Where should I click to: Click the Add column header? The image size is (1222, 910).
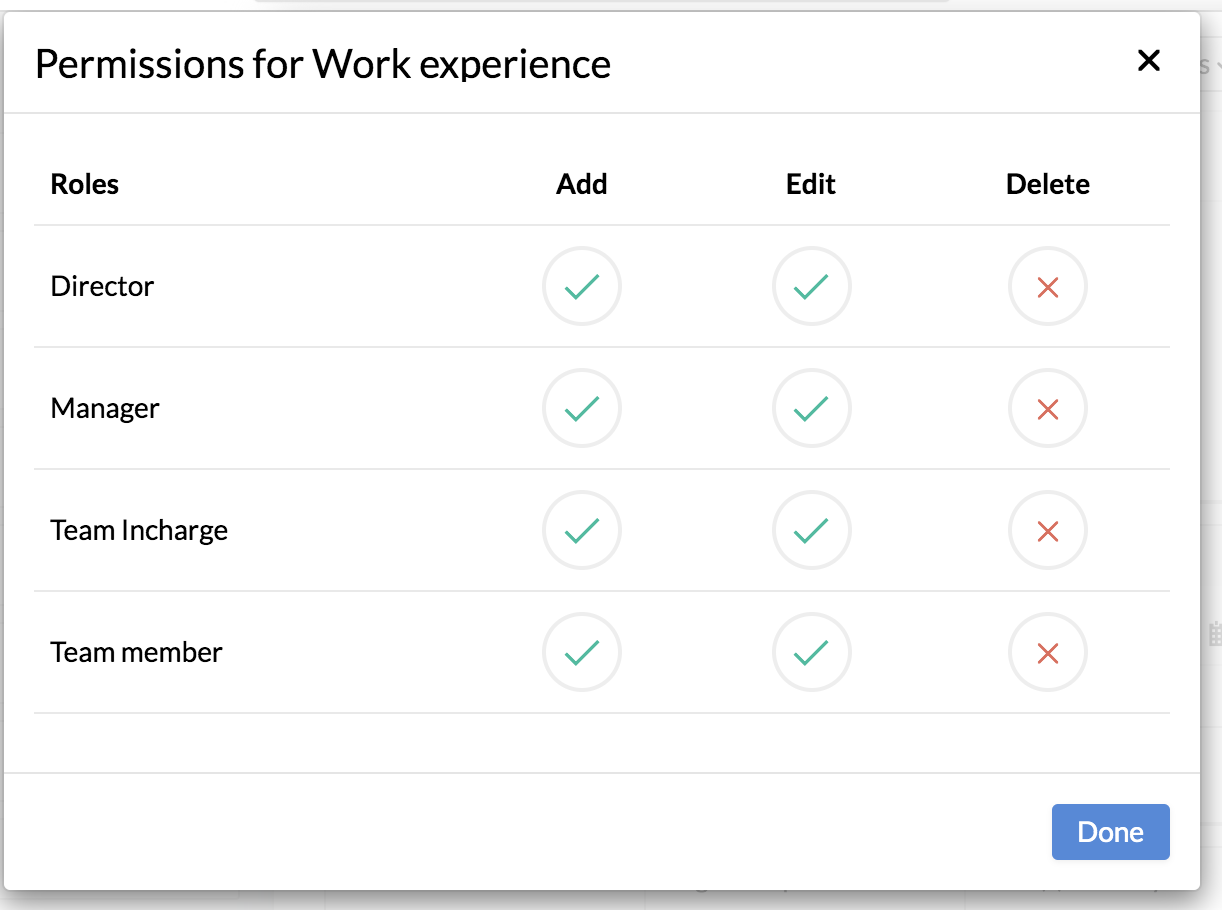582,185
